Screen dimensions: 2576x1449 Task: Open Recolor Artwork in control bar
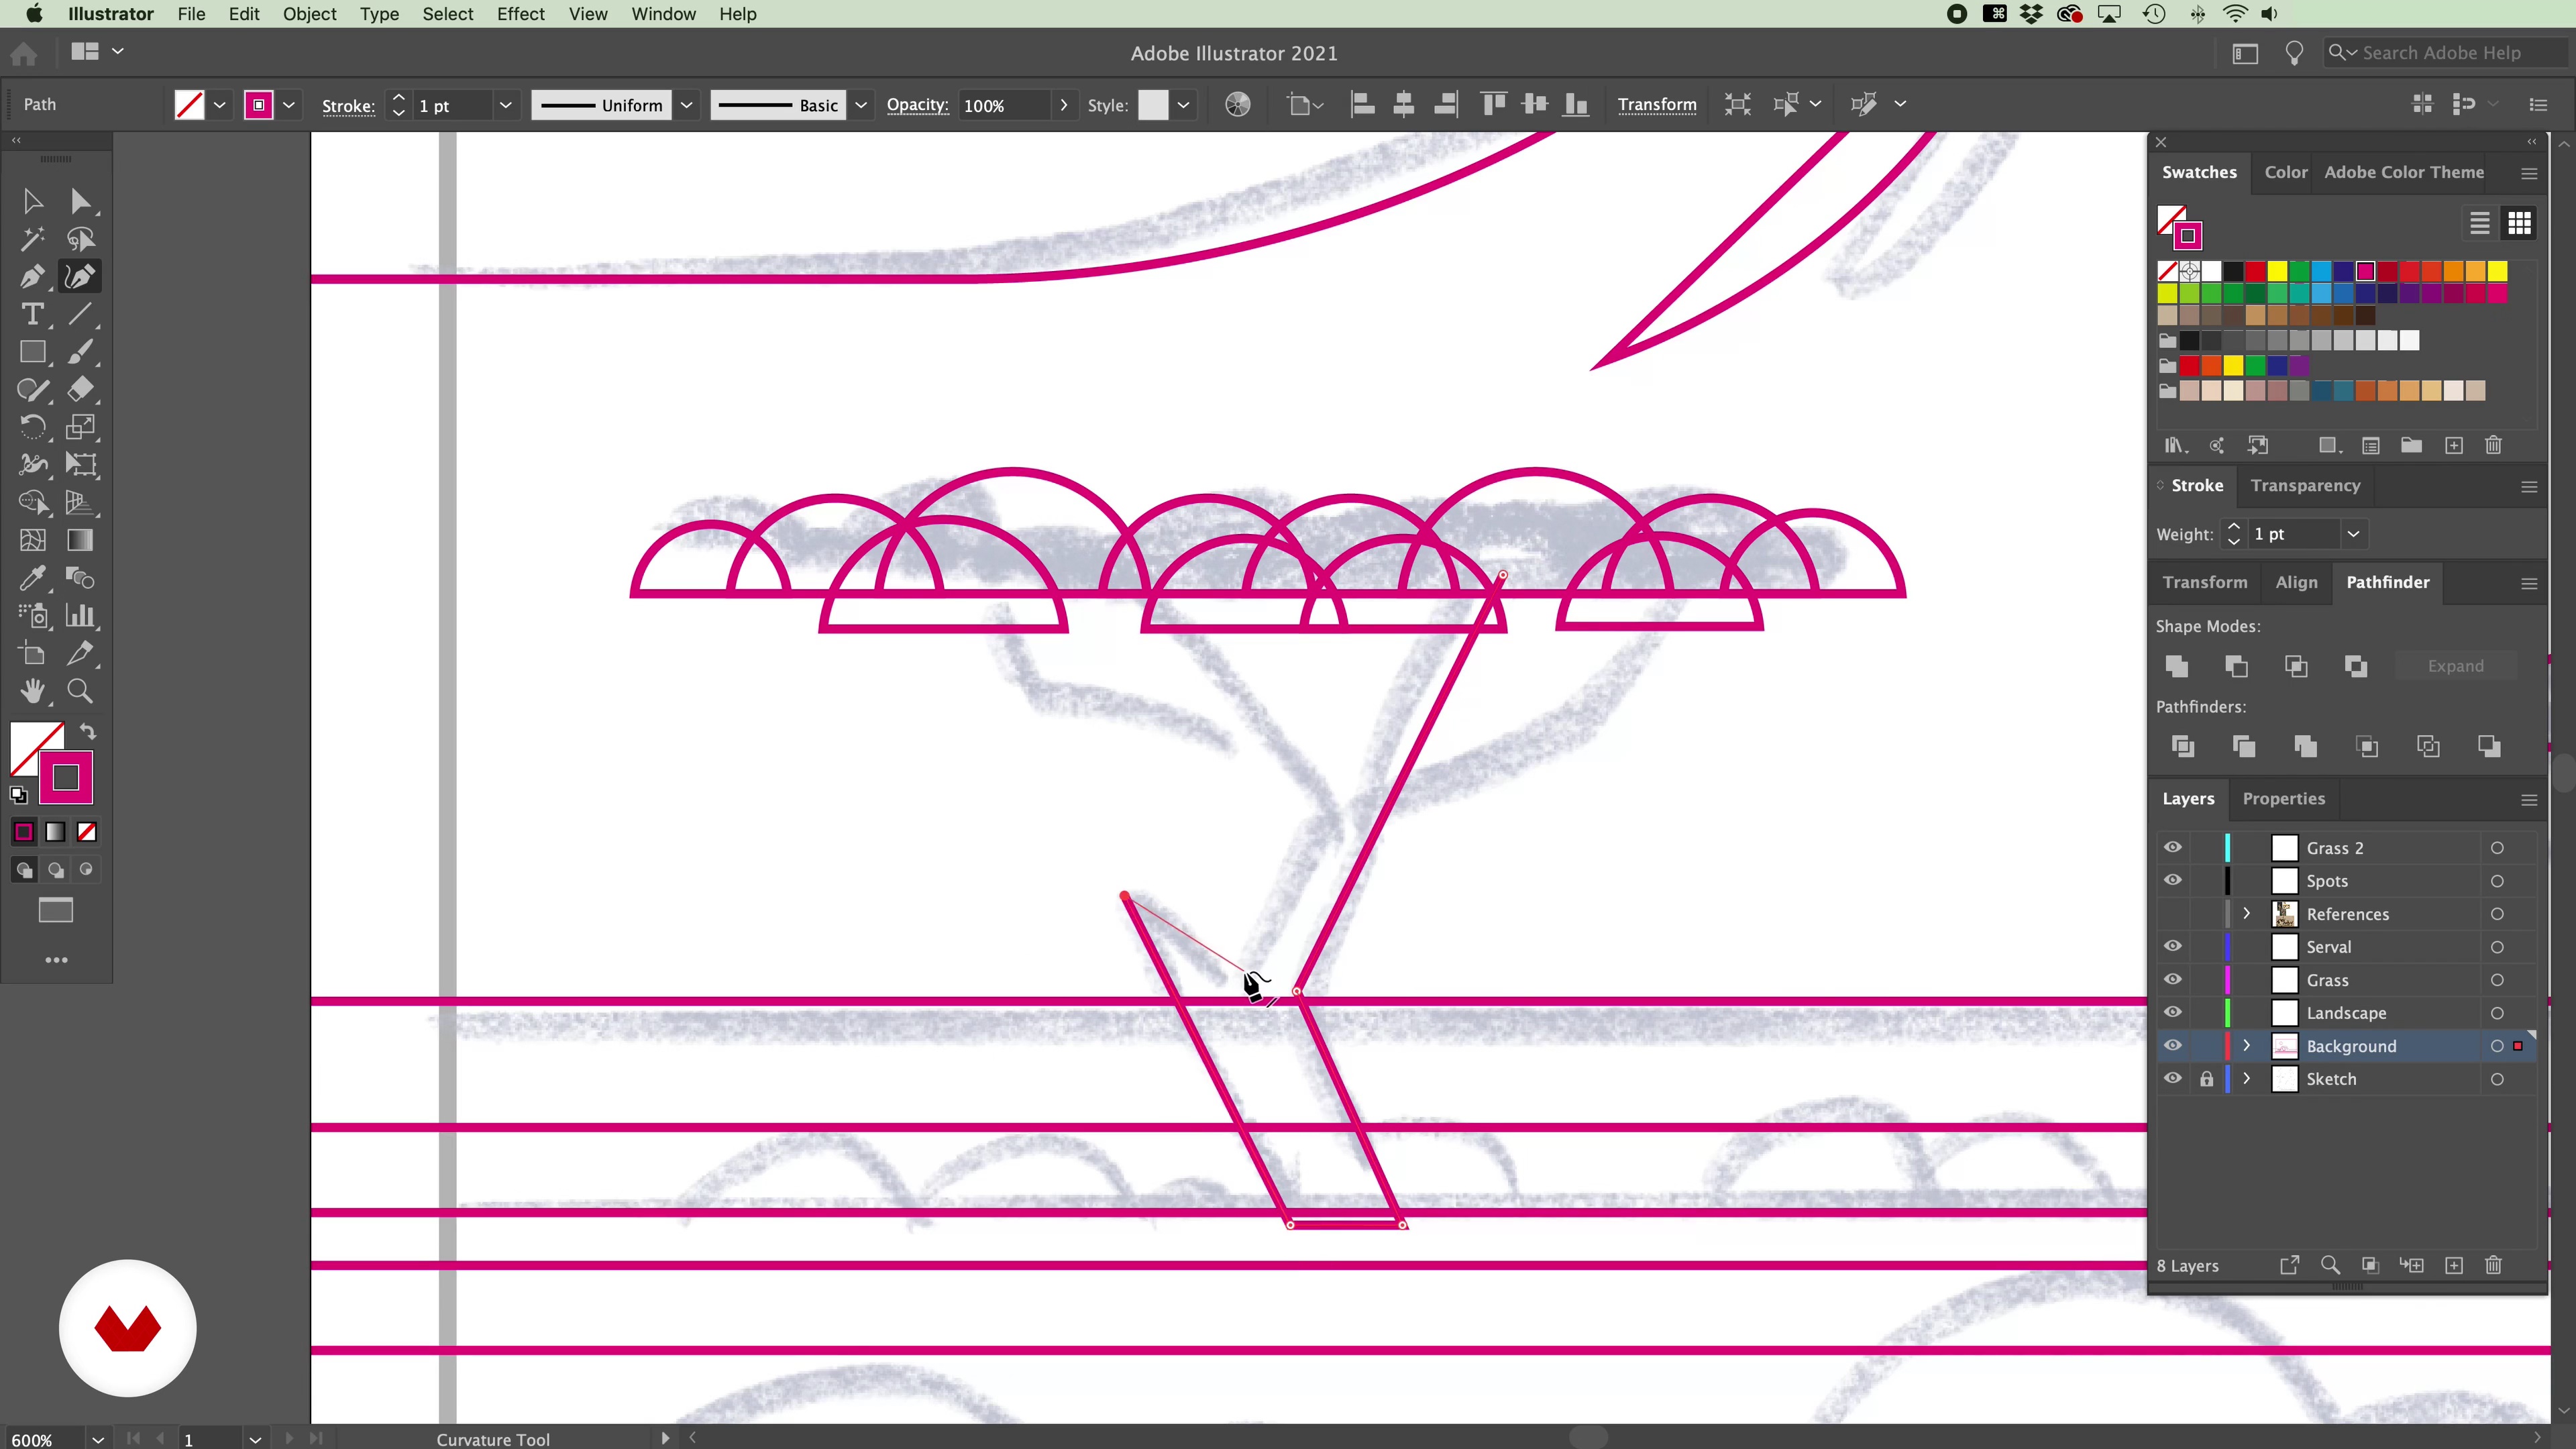(x=1238, y=104)
